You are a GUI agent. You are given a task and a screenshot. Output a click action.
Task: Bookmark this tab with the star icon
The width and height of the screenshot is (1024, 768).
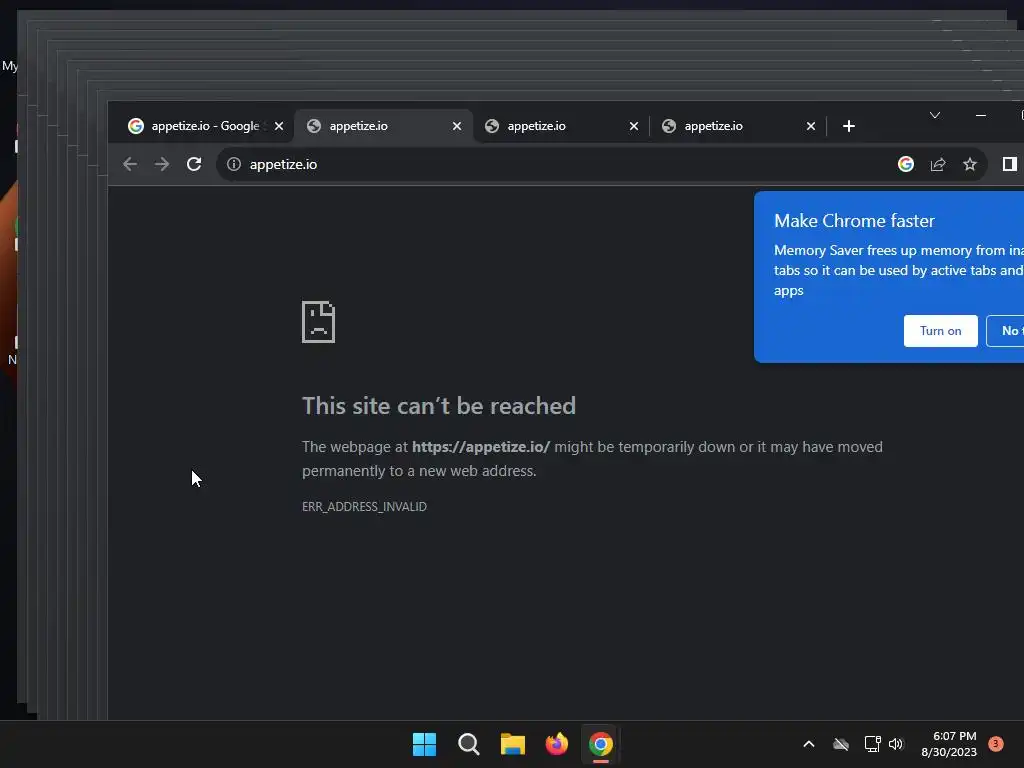click(970, 164)
